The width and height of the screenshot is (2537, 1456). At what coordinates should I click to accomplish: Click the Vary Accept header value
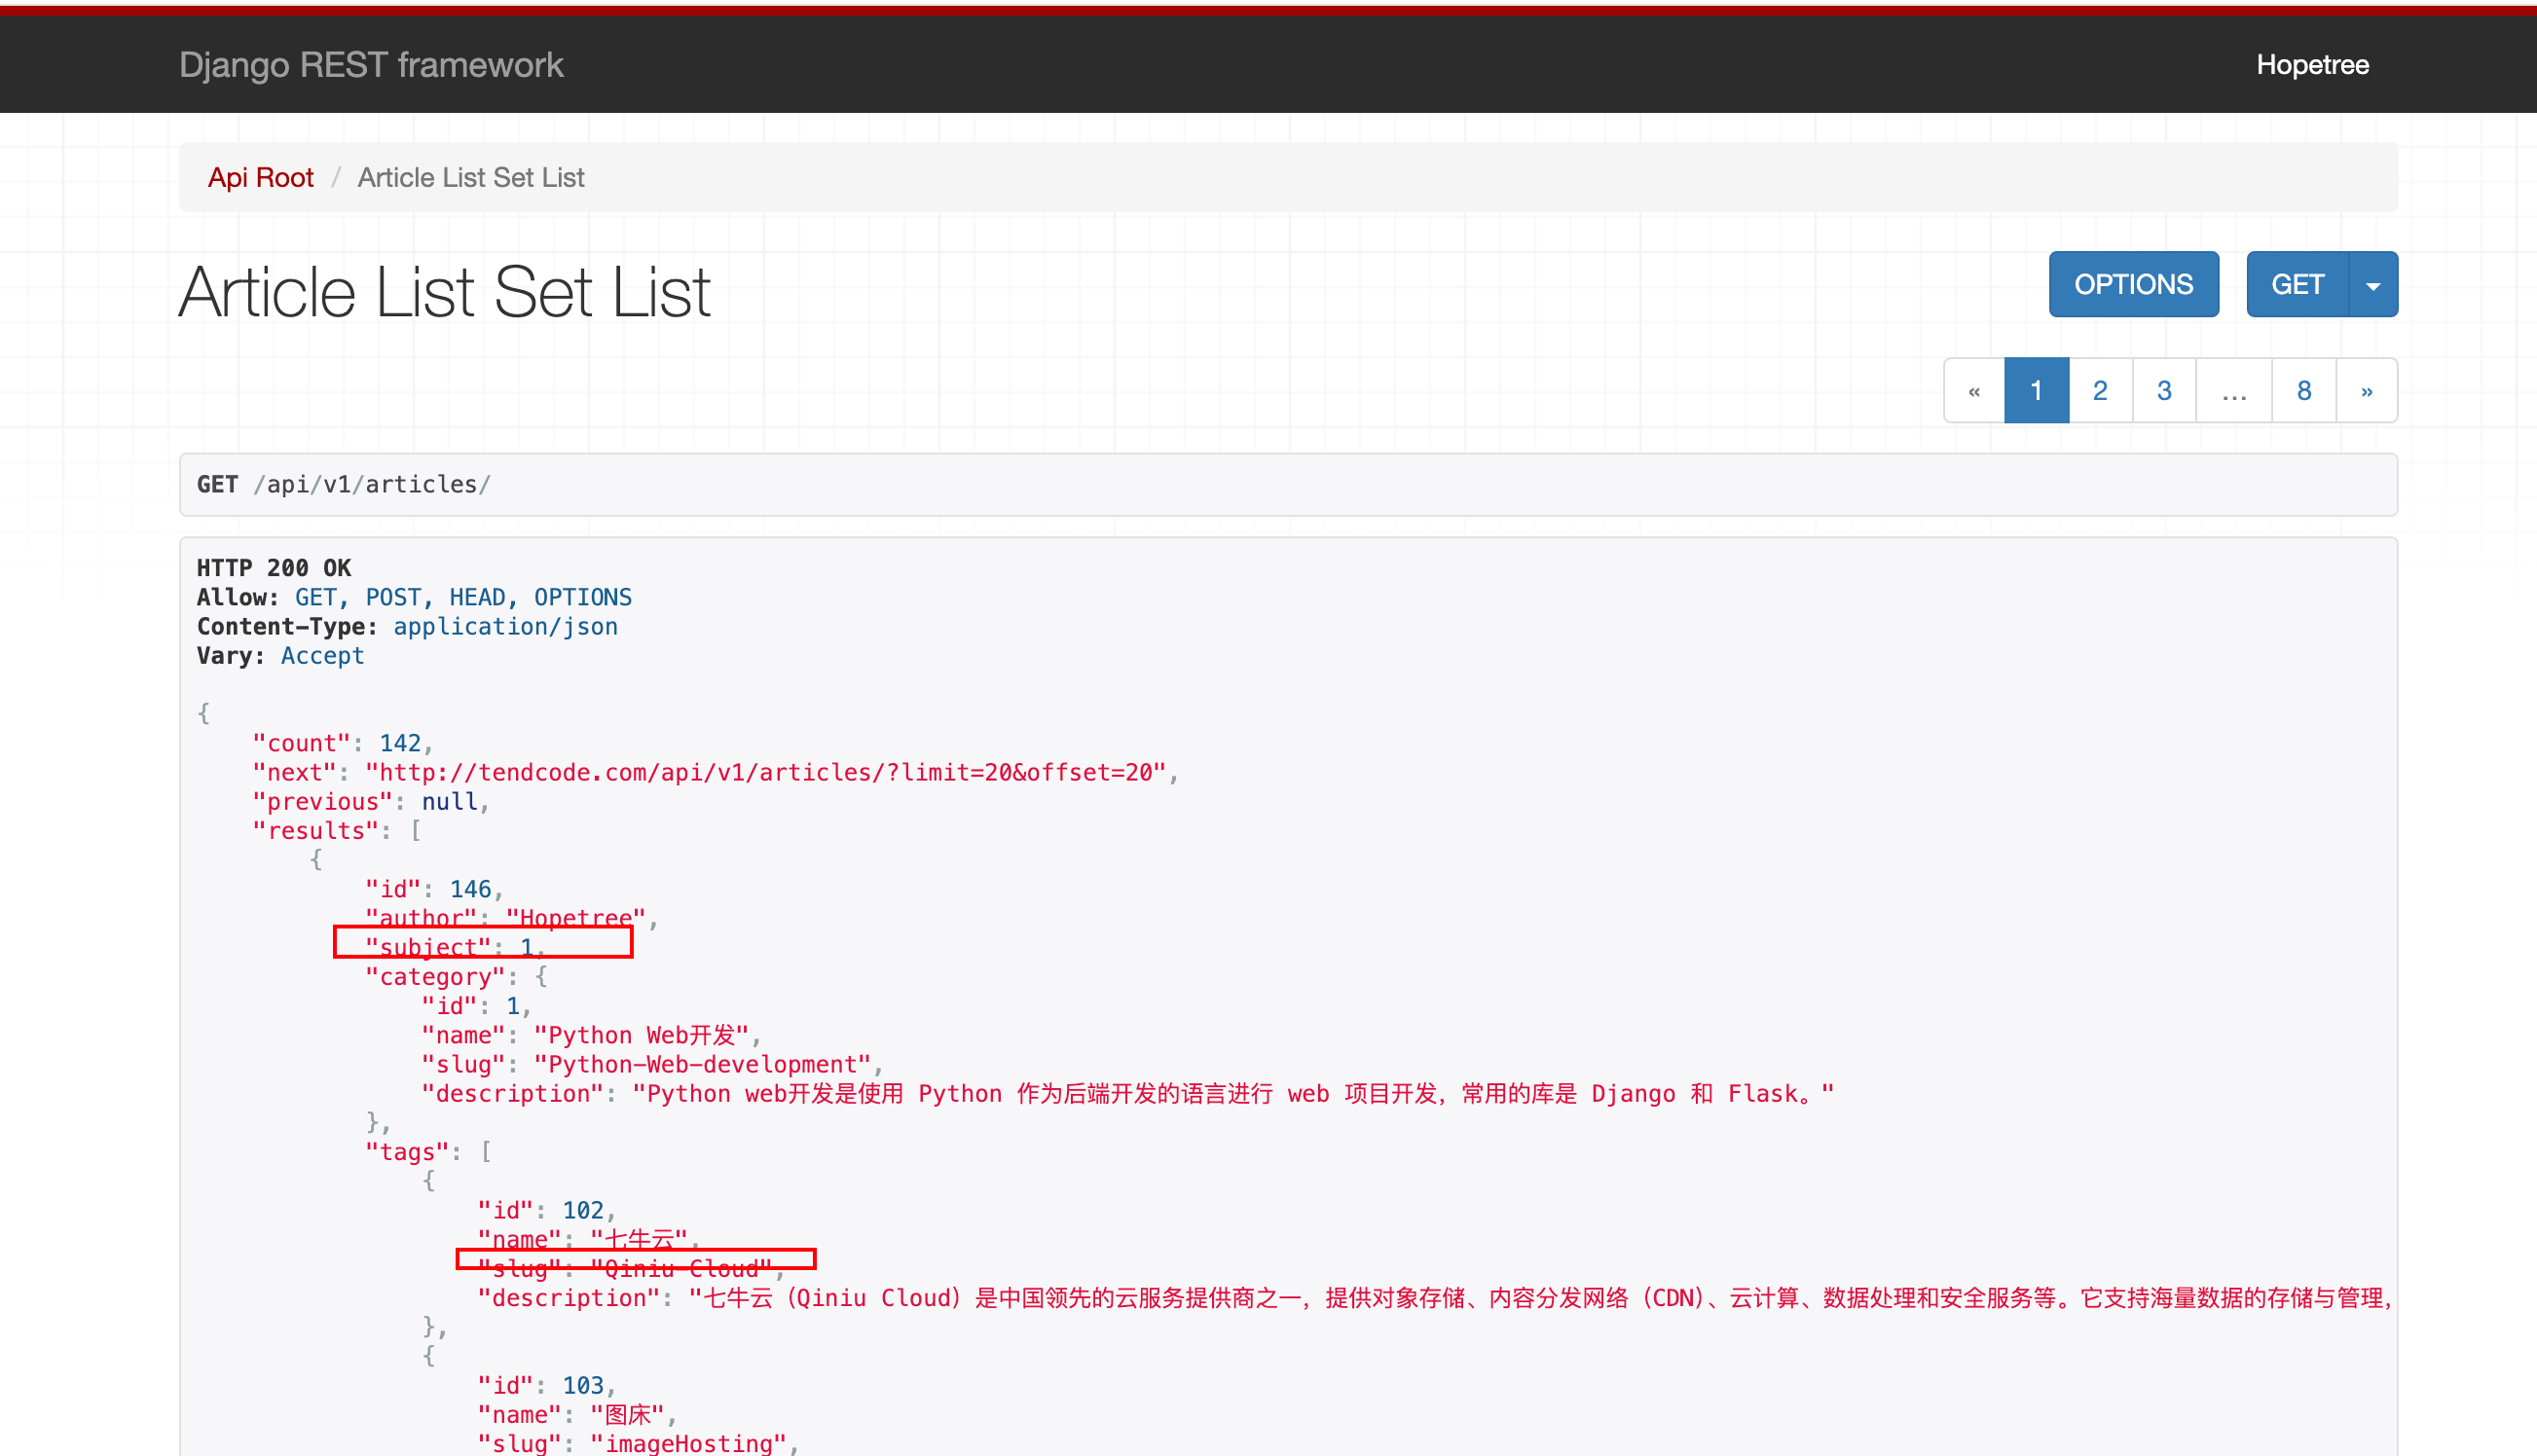pos(322,655)
